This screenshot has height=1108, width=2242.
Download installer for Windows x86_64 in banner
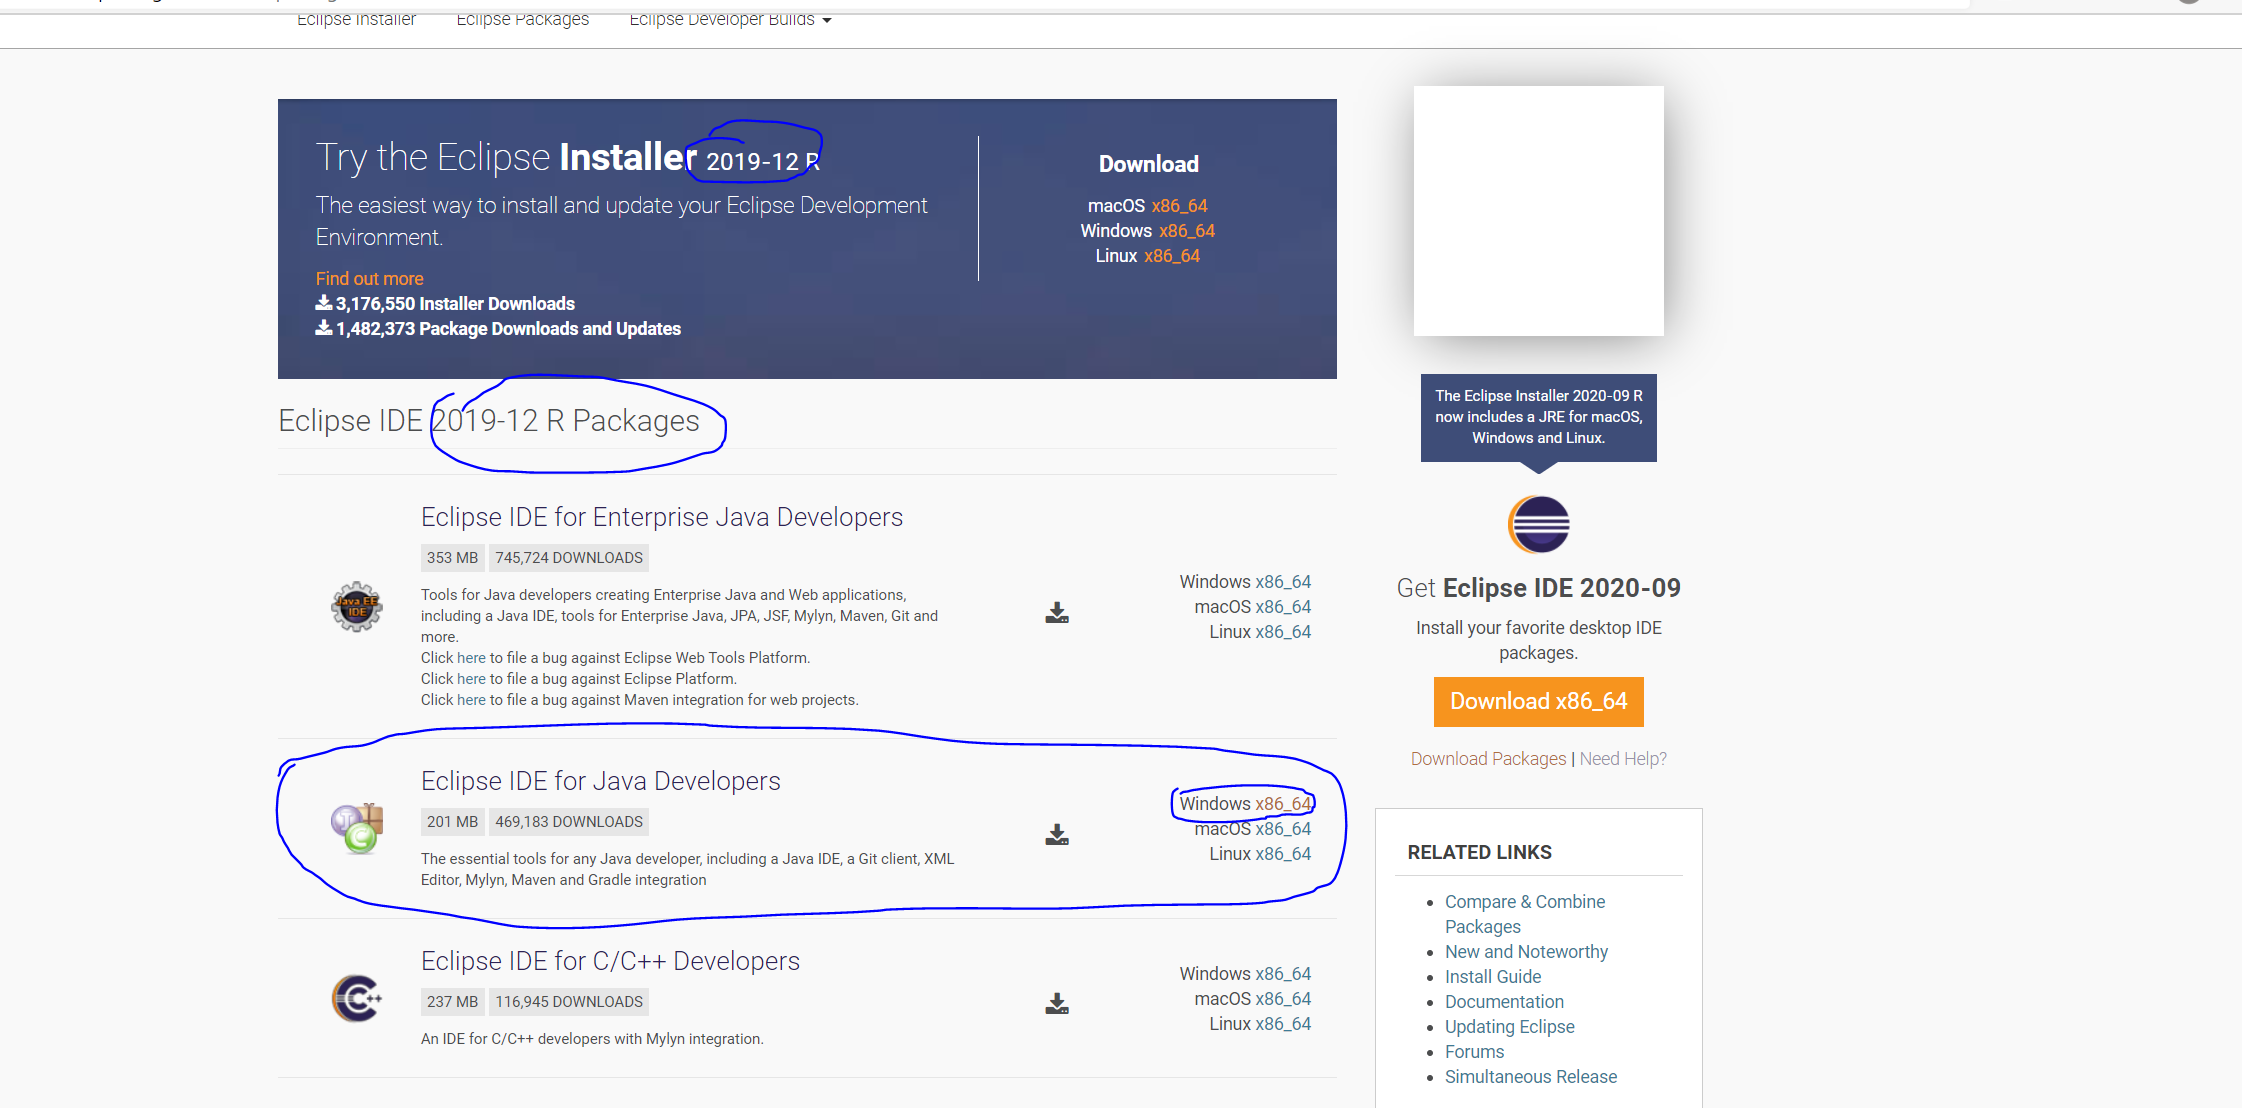tap(1187, 230)
